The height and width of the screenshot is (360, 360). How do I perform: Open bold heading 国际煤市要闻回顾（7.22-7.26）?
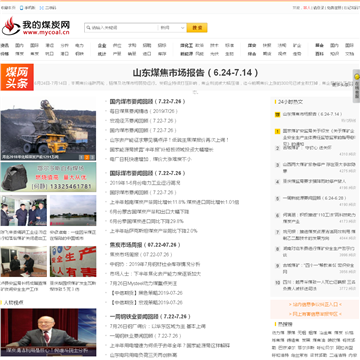coord(148,173)
